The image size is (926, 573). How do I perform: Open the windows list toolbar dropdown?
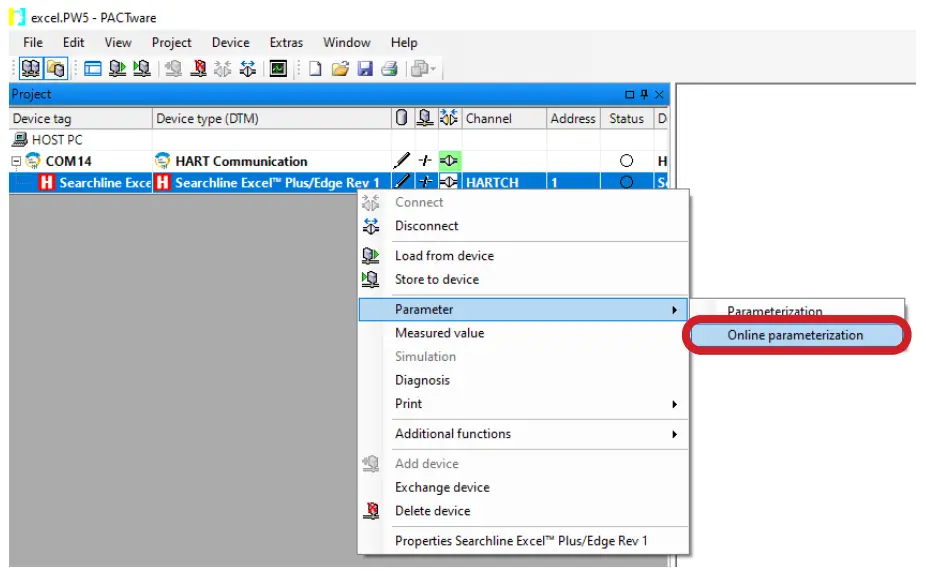423,69
